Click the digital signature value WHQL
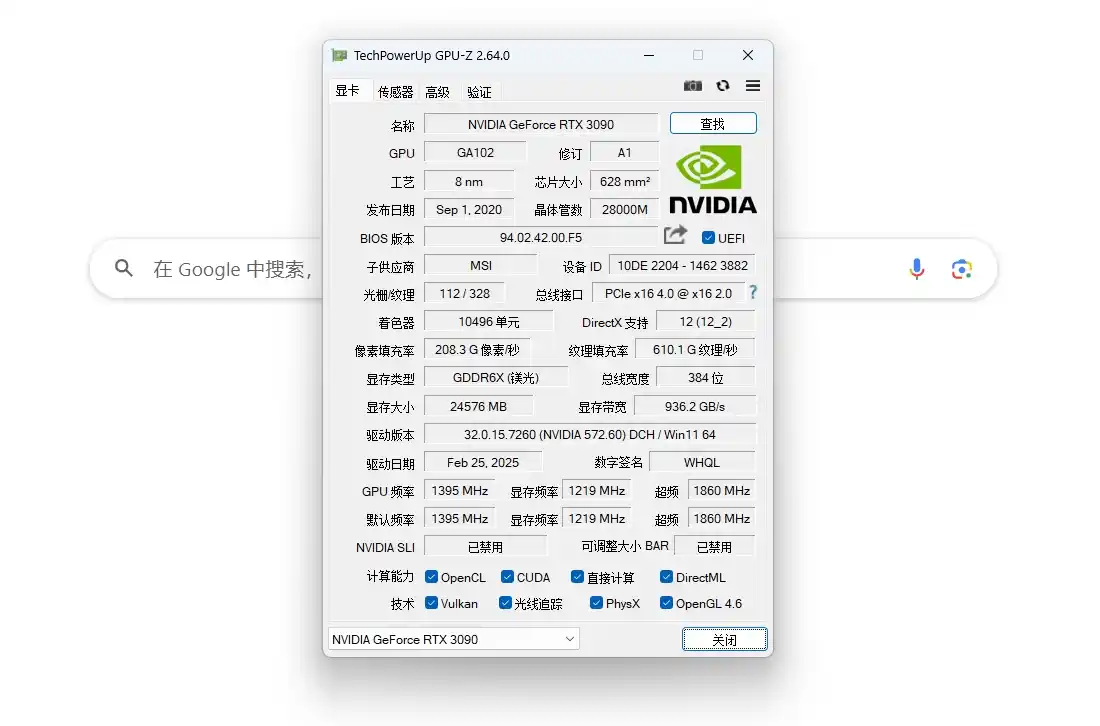 [702, 462]
